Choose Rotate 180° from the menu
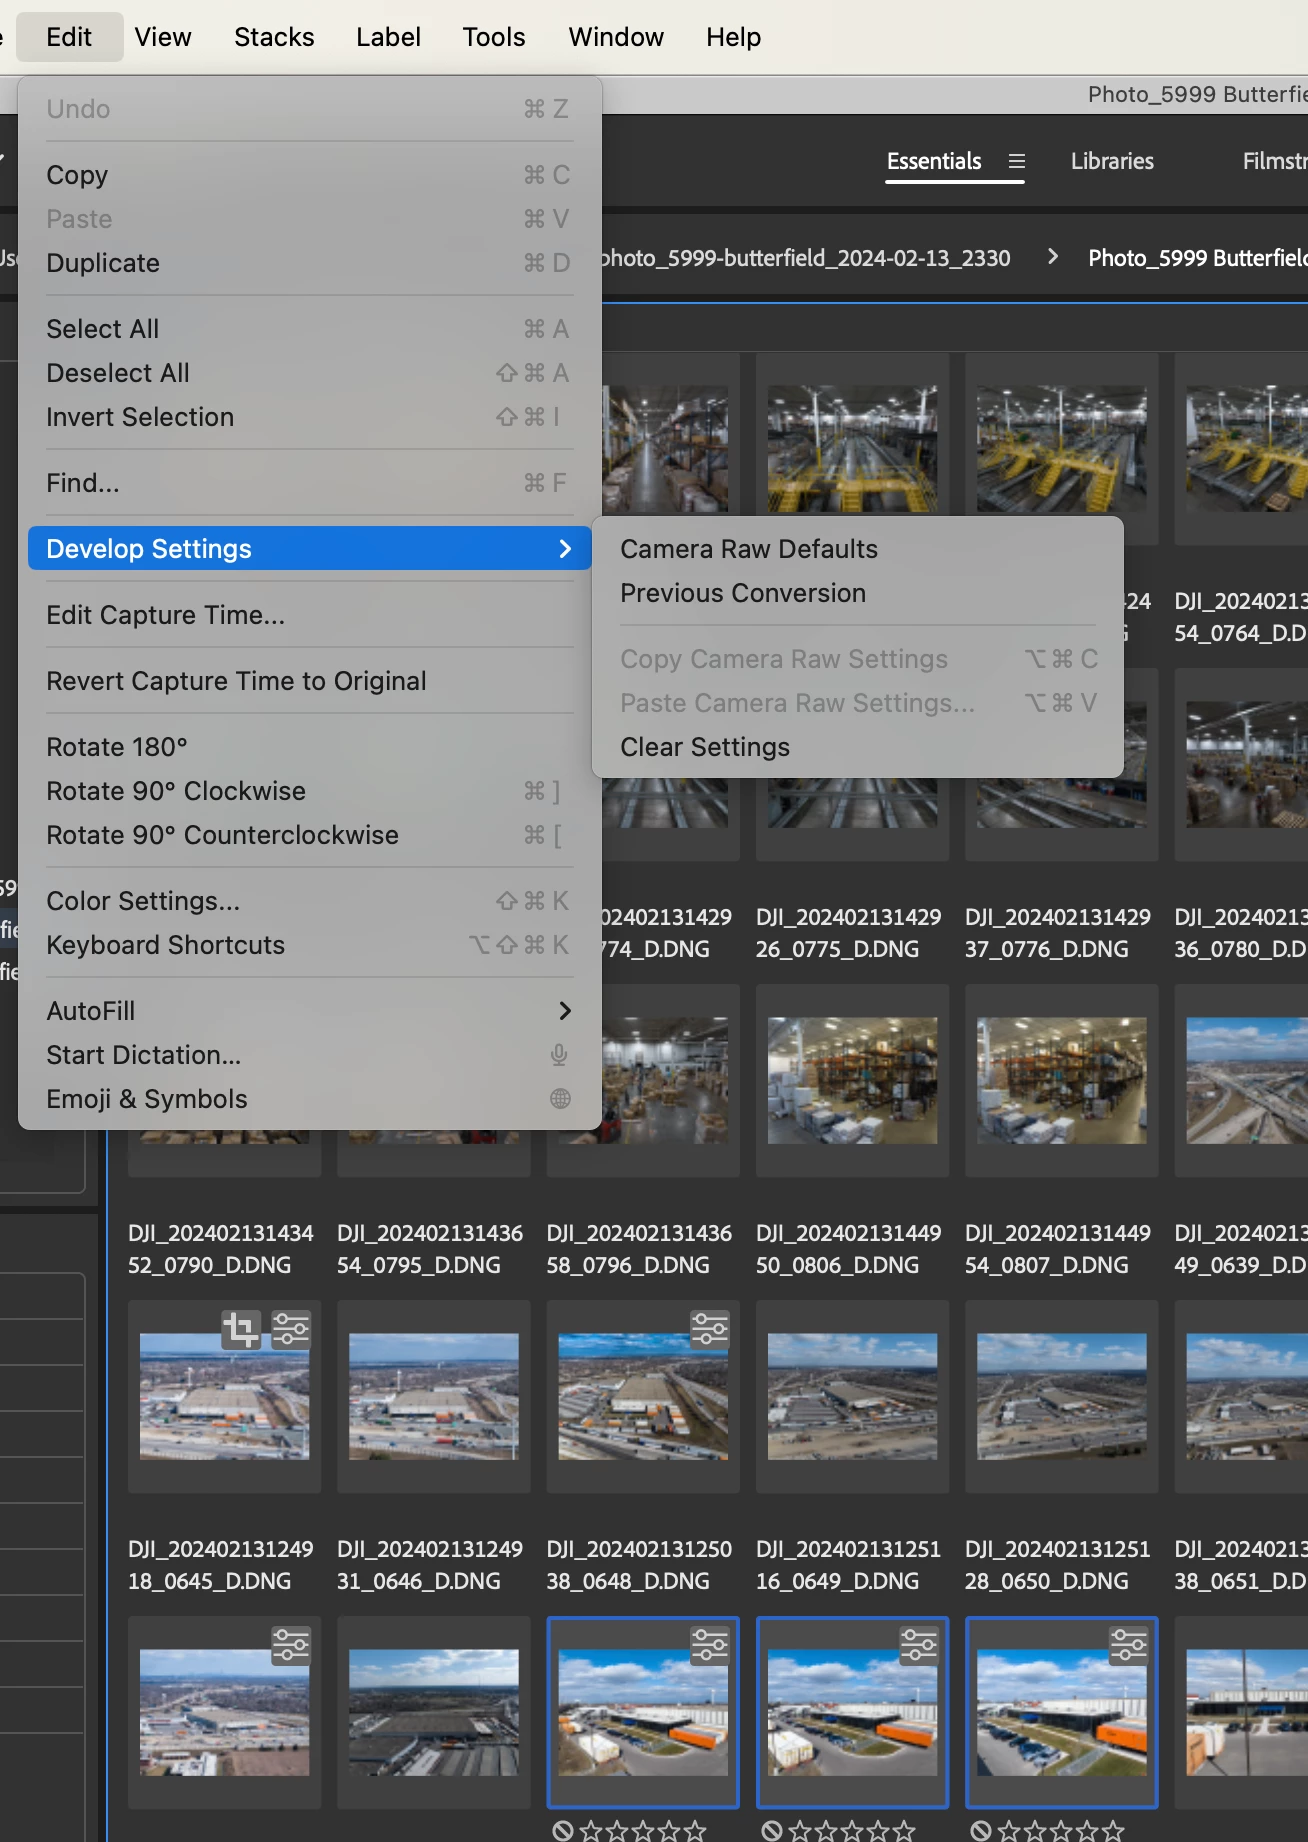Screen dimensions: 1308x1842 (x=309, y=747)
